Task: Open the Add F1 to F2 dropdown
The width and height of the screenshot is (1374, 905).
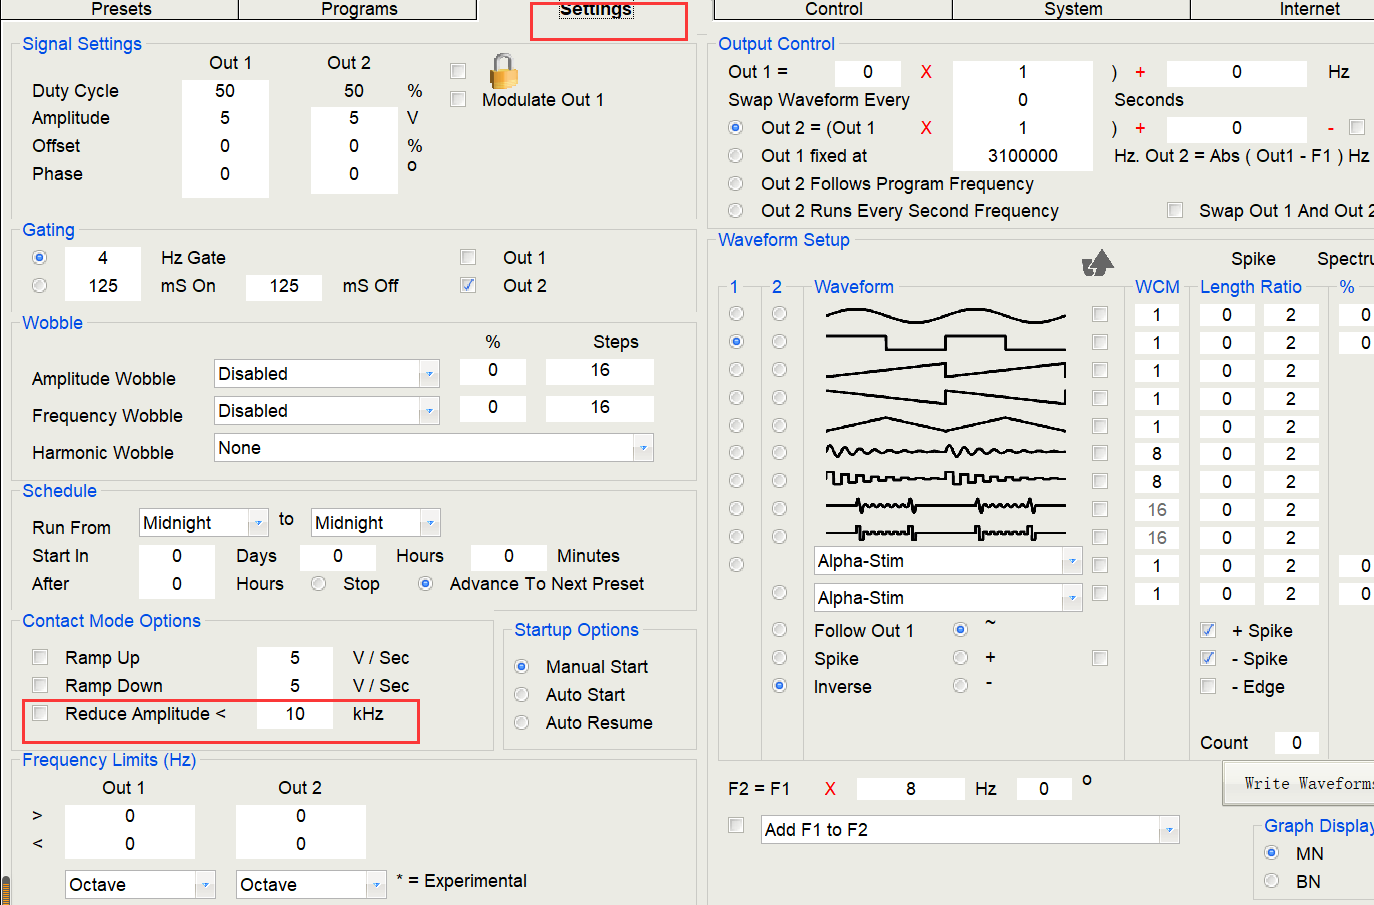Action: click(x=1168, y=830)
